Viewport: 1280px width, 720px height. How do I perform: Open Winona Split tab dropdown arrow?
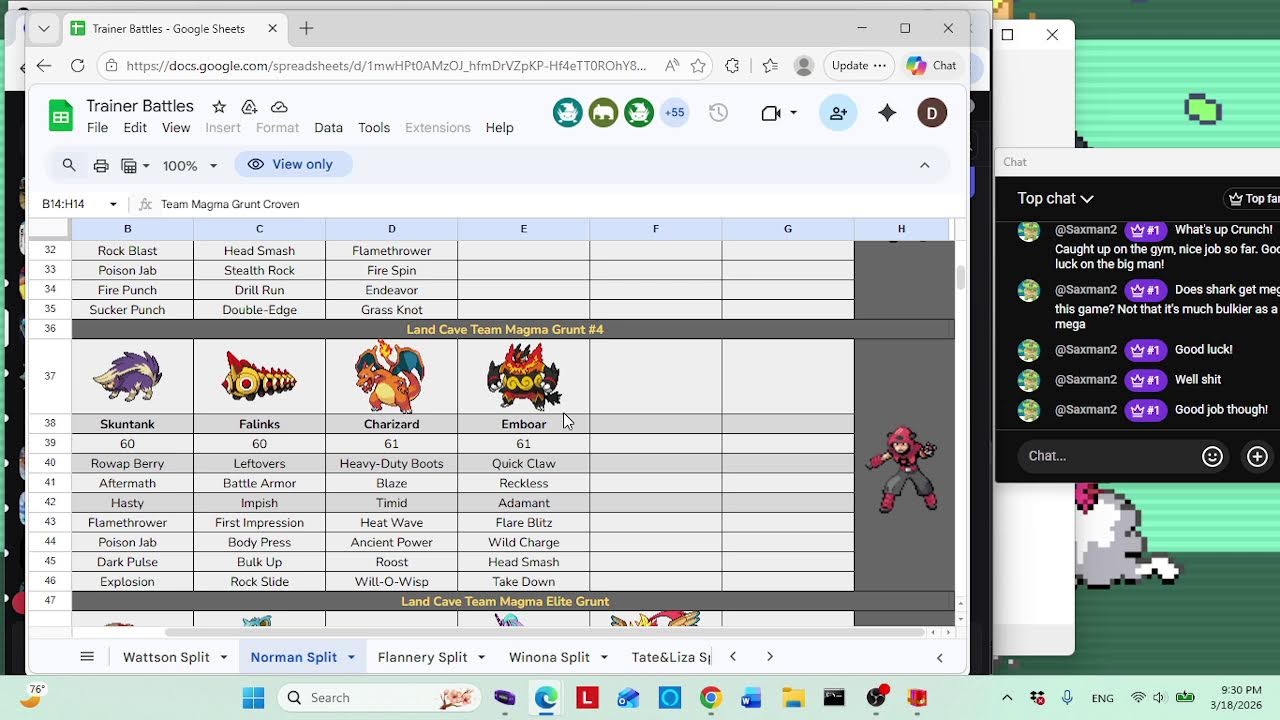click(604, 657)
